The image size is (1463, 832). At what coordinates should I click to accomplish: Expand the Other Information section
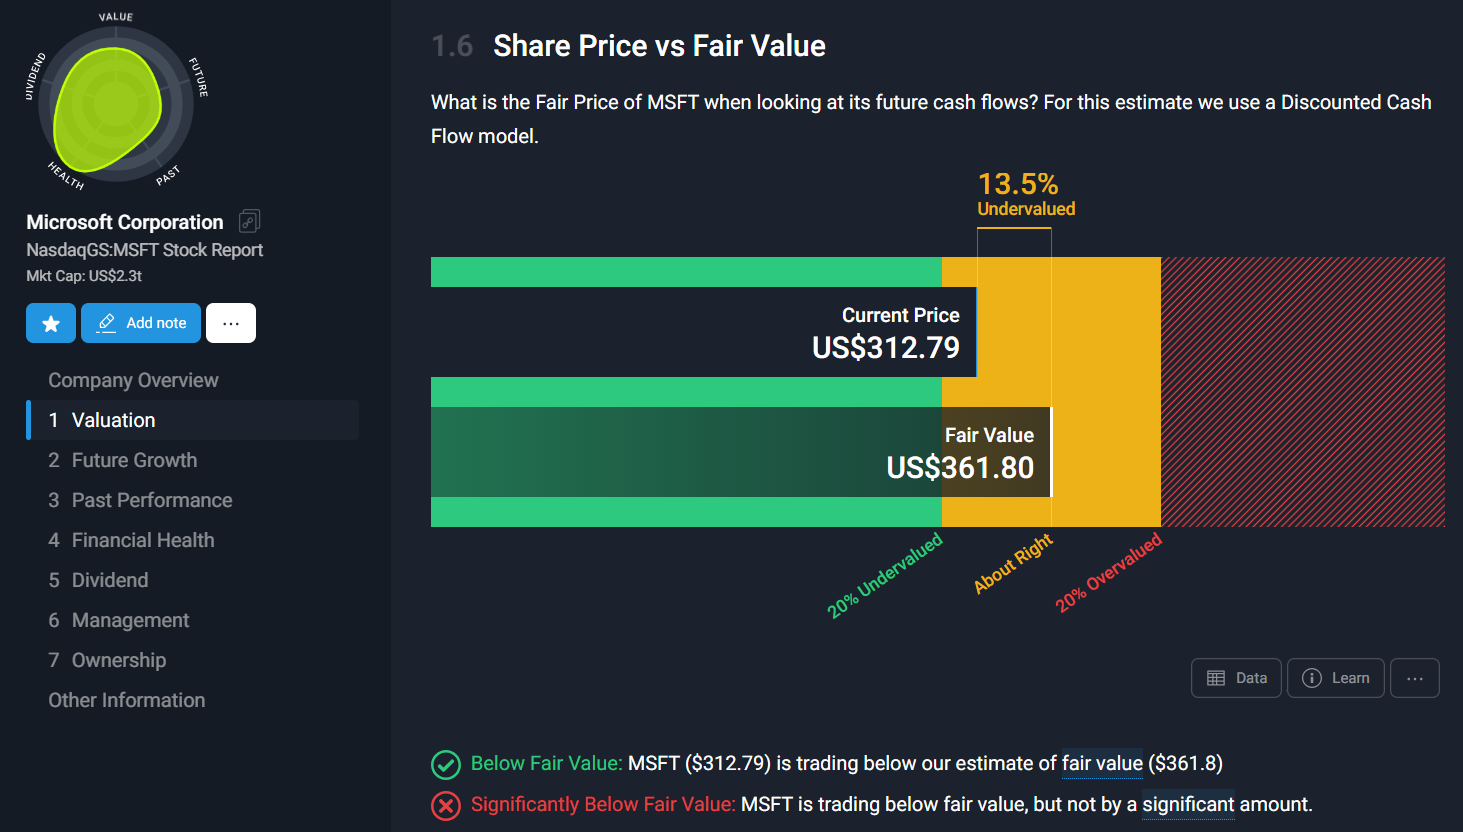pos(126,699)
